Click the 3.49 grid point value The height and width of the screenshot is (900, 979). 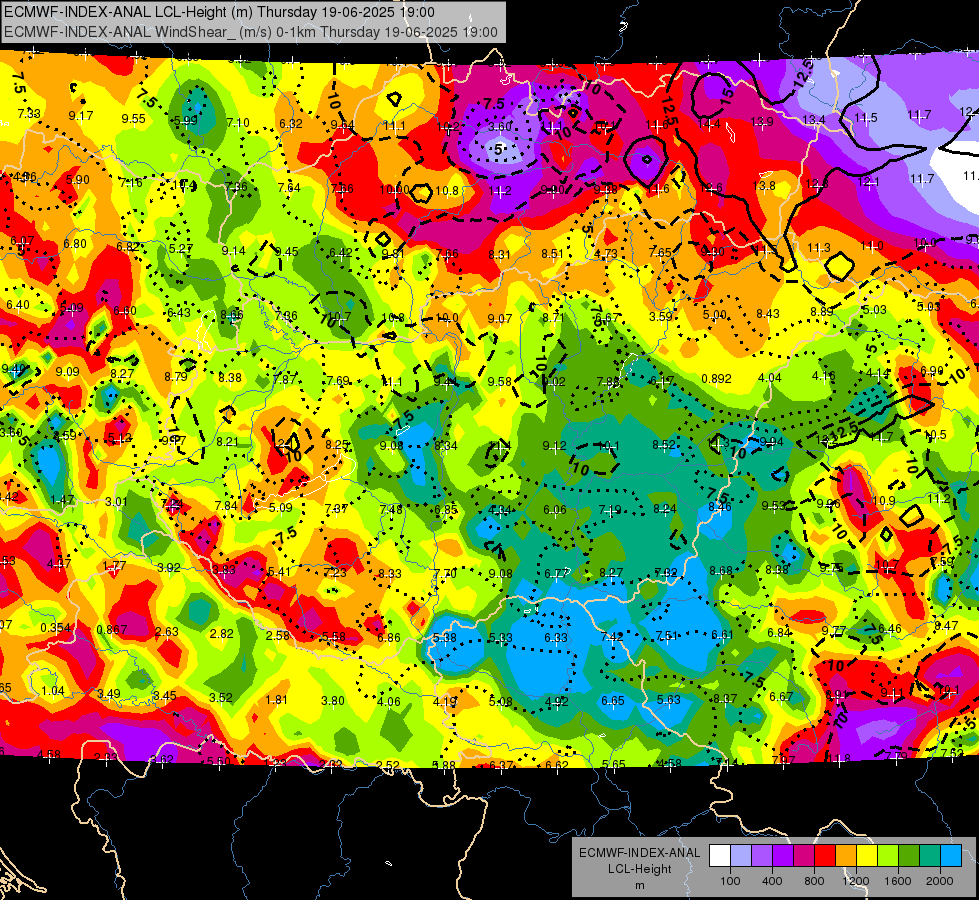click(x=109, y=693)
